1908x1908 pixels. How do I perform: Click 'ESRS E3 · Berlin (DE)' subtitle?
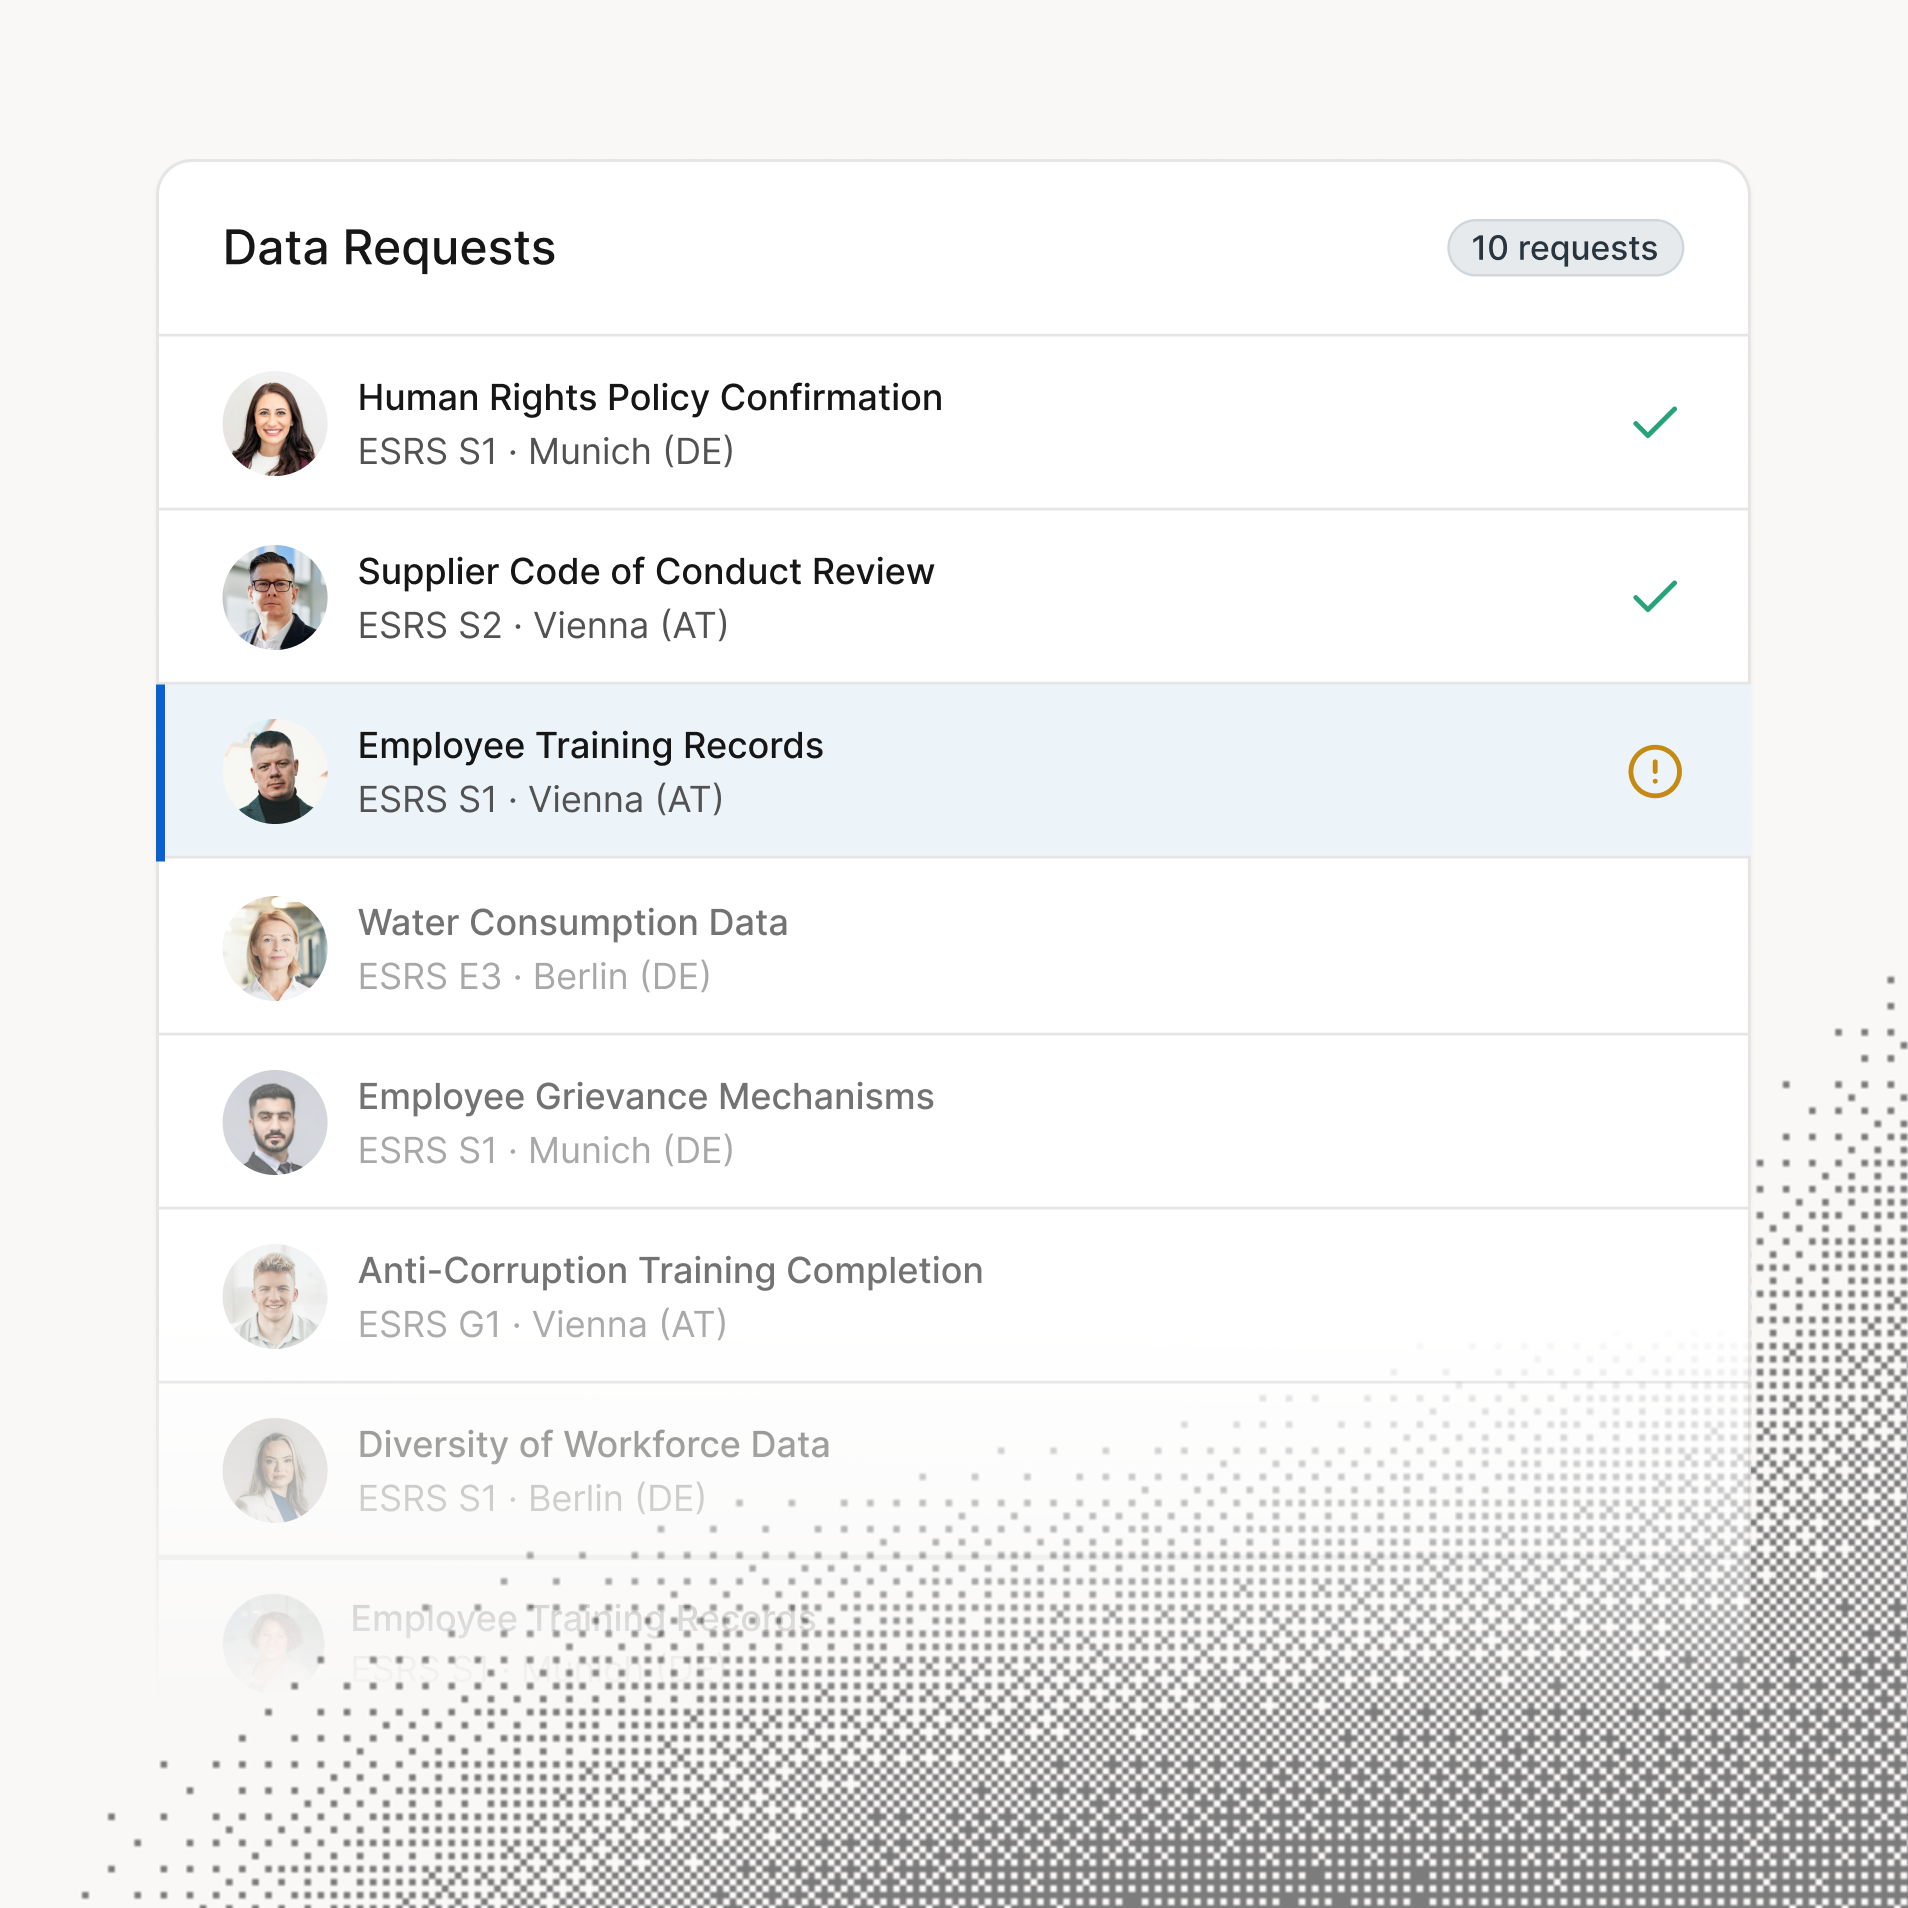tap(534, 977)
